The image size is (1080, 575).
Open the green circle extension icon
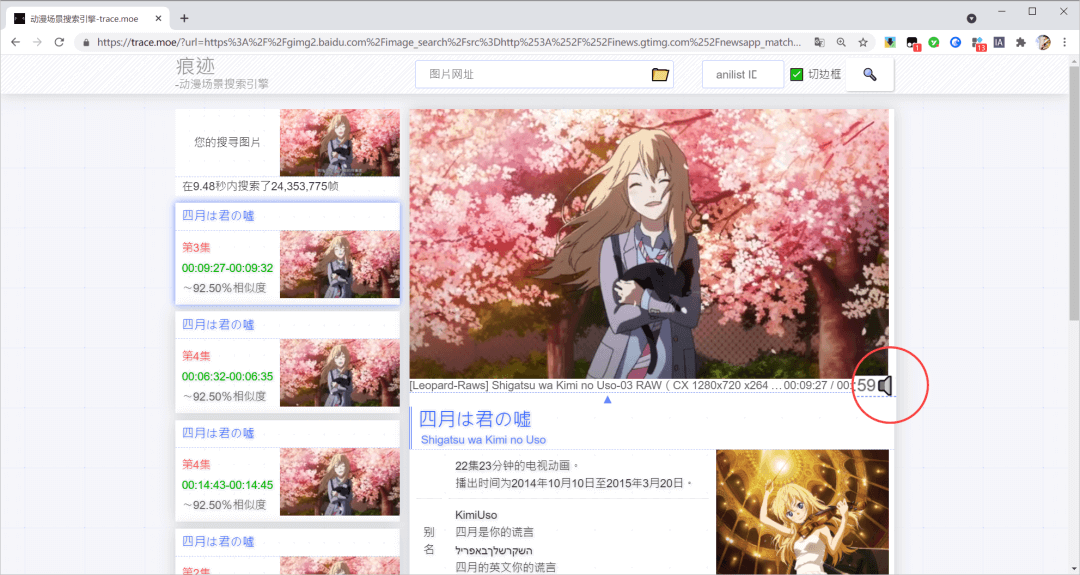(x=933, y=42)
